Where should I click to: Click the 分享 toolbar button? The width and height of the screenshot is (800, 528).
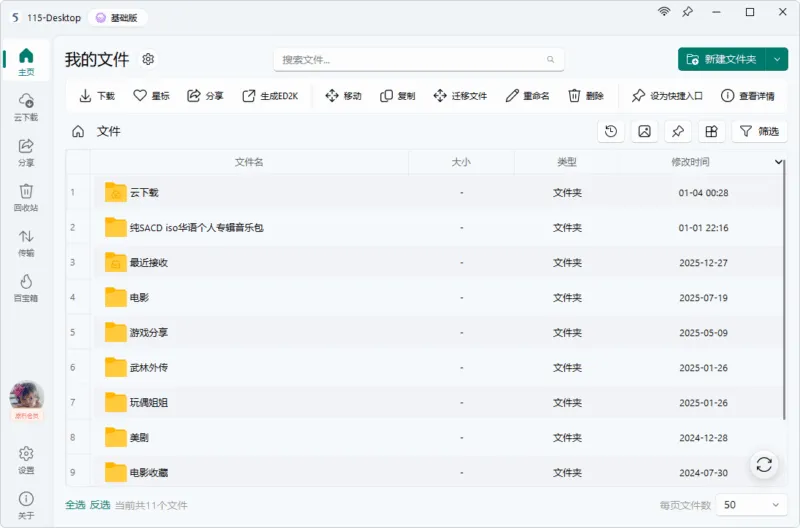[205, 95]
